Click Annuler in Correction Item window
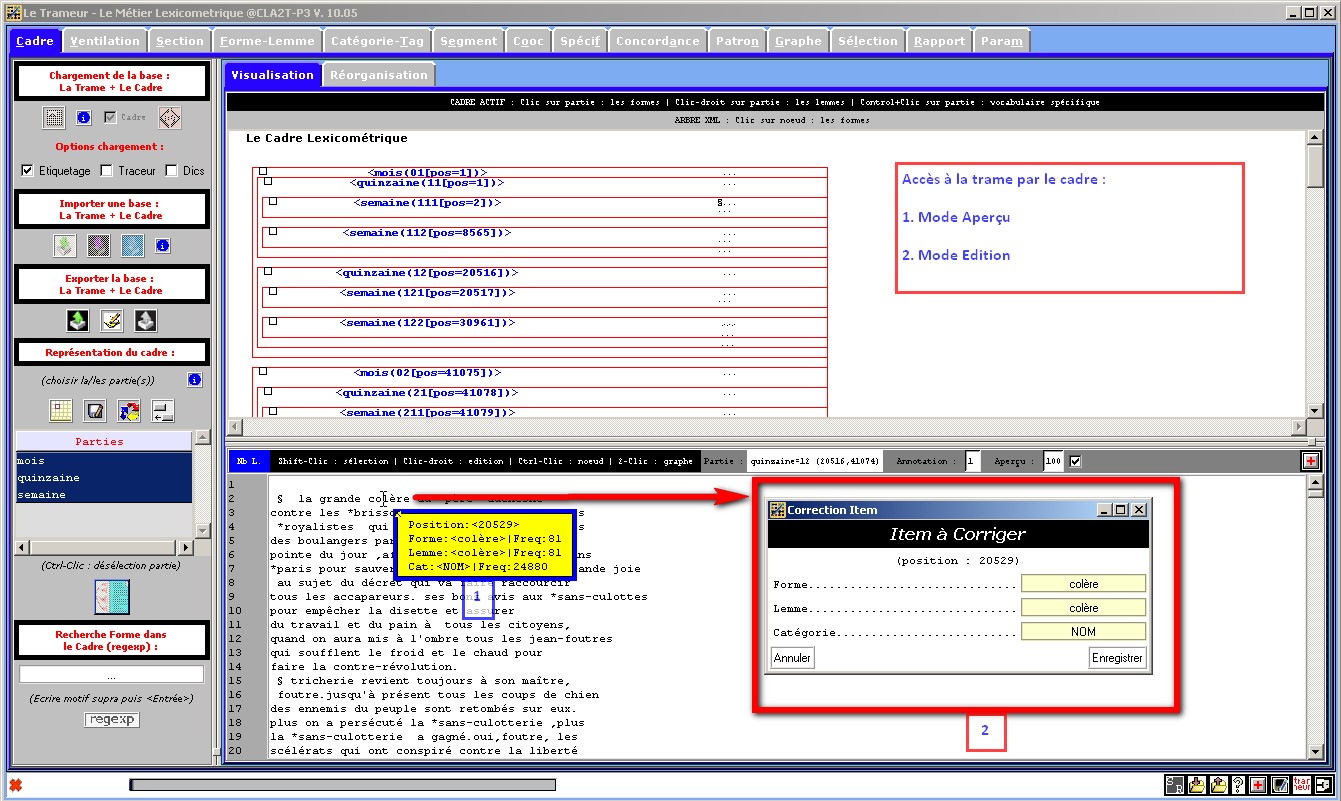This screenshot has height=801, width=1341. click(793, 658)
